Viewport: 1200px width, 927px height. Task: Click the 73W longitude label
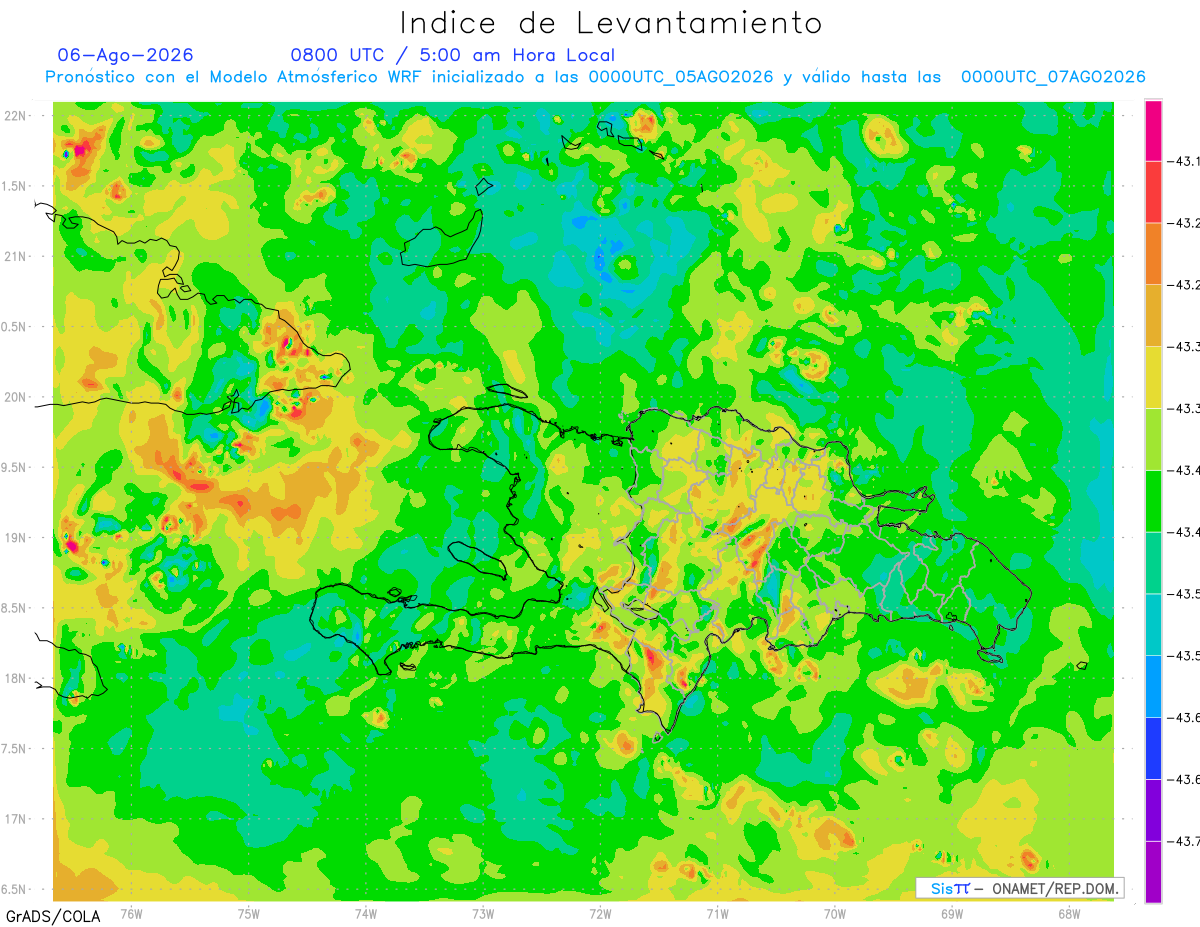point(483,913)
